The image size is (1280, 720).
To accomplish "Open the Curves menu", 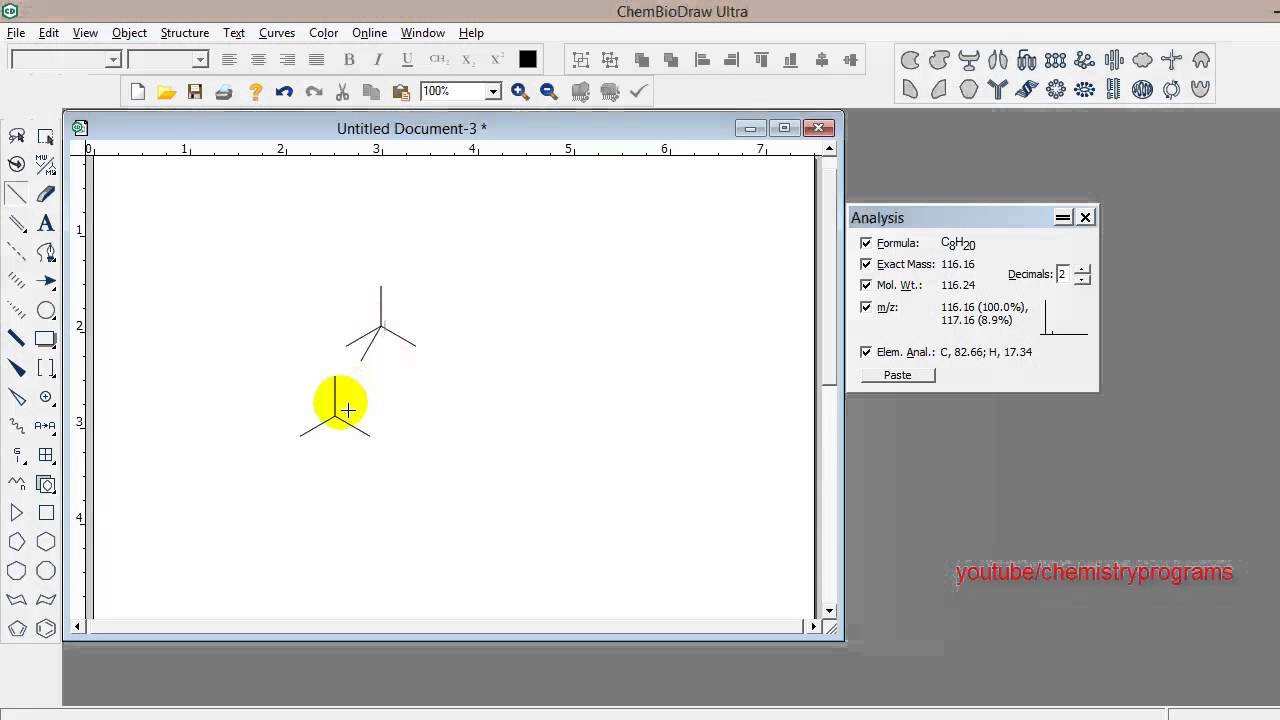I will pos(277,33).
